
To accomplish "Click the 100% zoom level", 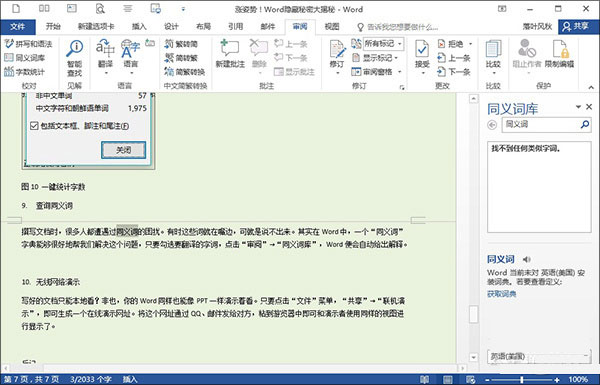I will tap(578, 379).
